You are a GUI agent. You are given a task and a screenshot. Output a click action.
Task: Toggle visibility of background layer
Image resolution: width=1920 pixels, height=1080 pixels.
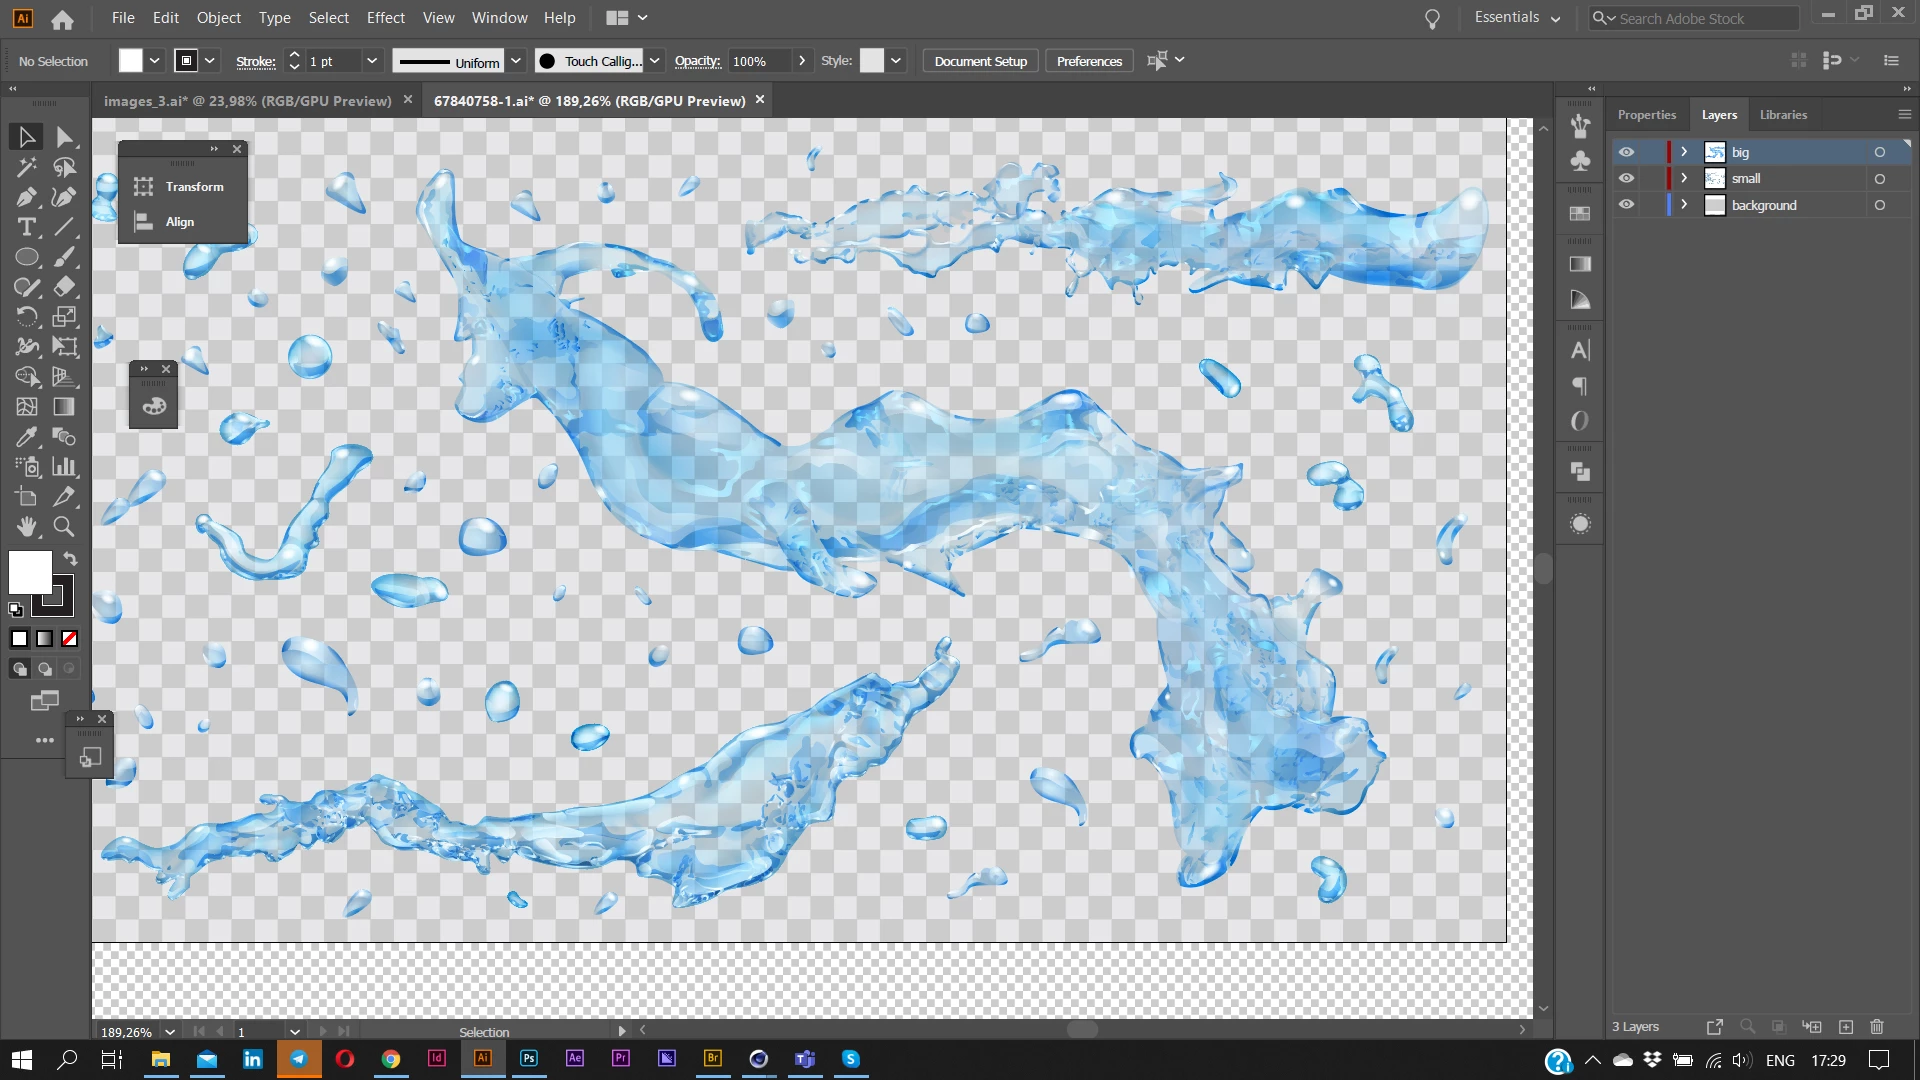tap(1627, 205)
